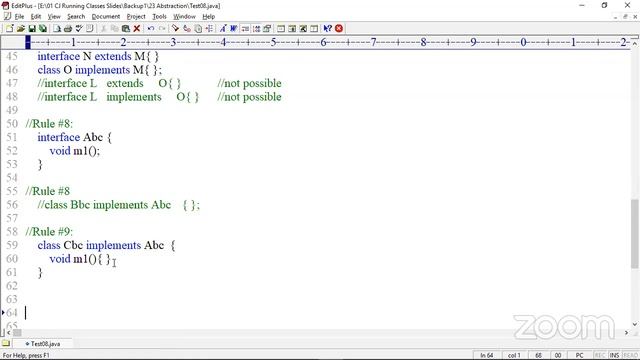Click the red X Delete icon
Image resolution: width=640 pixels, height=360 pixels.
[137, 28]
